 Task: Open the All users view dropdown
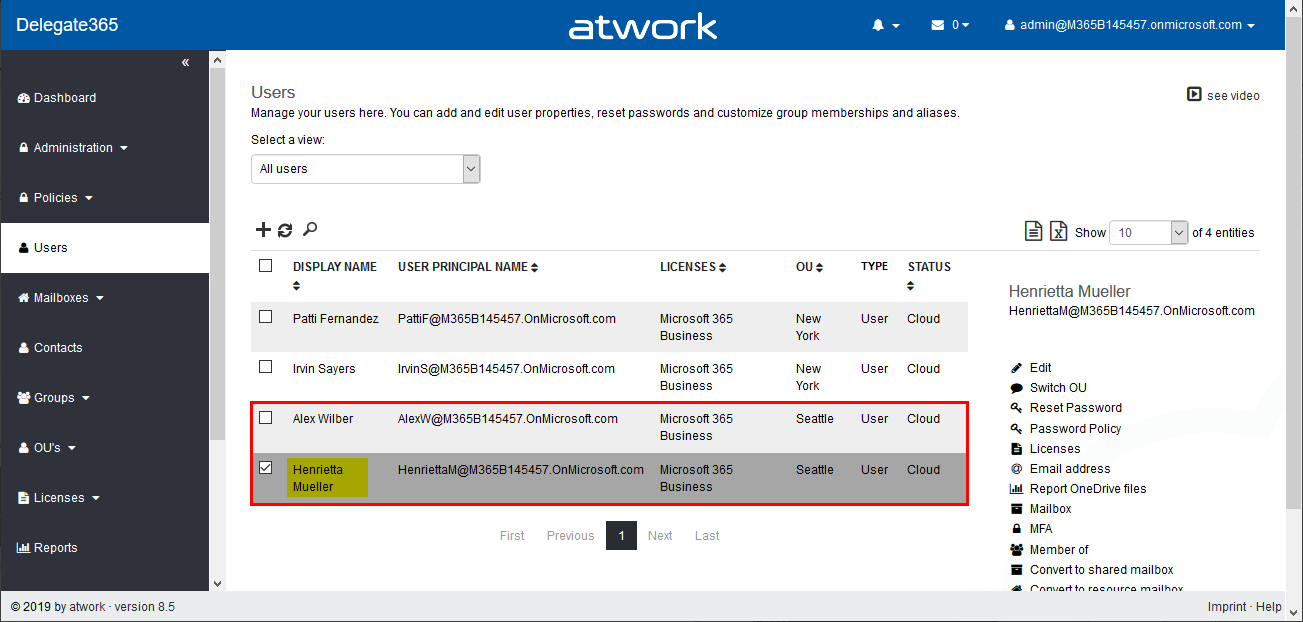pyautogui.click(x=365, y=169)
